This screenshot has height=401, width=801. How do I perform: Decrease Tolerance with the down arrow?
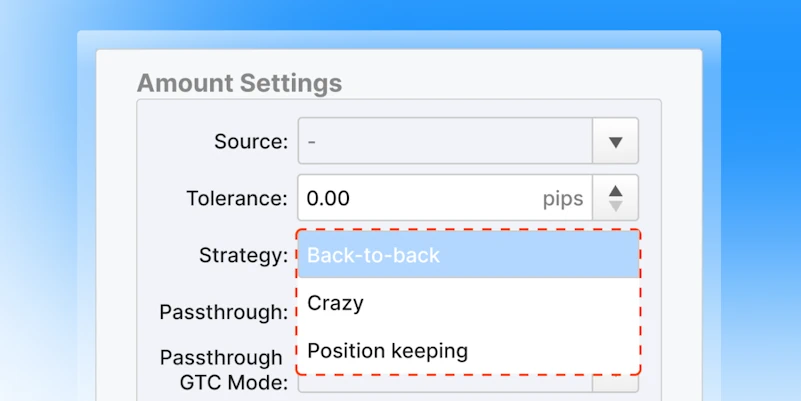pyautogui.click(x=616, y=206)
